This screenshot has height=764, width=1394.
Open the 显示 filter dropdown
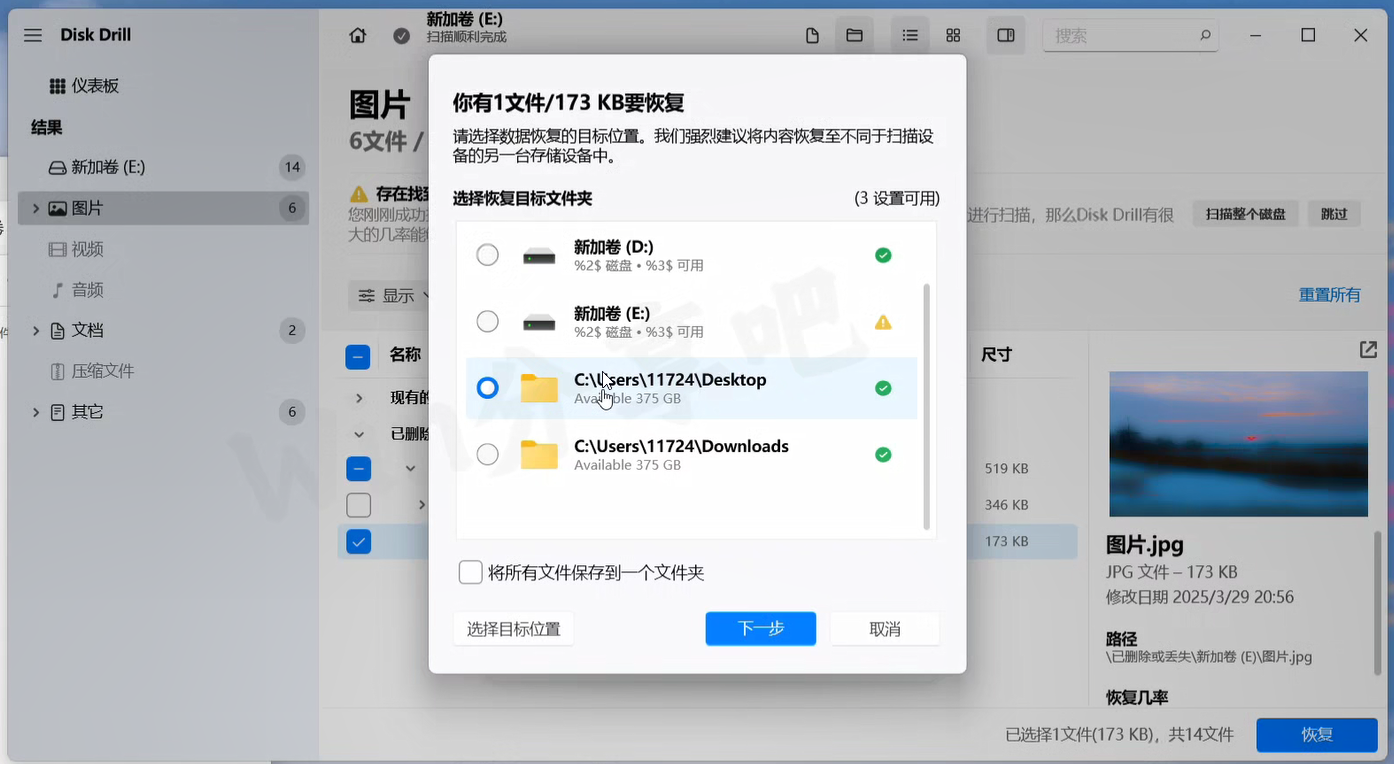coord(394,295)
